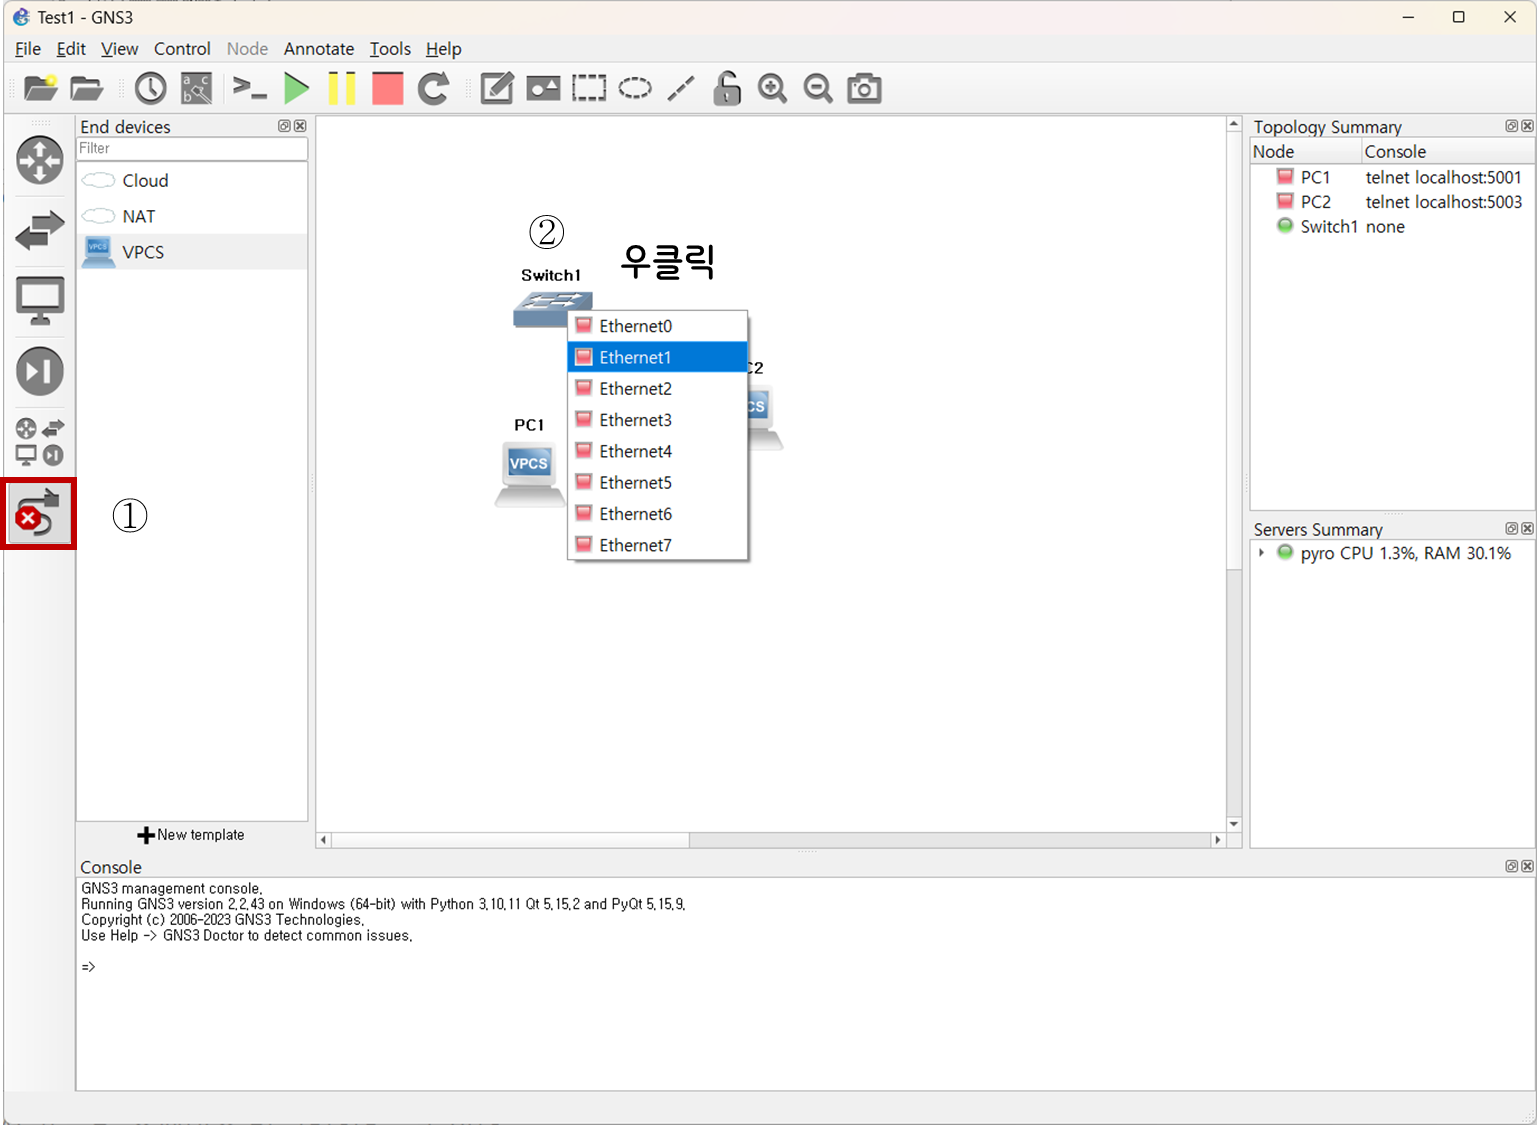Choose Ethernet6 from the port list
This screenshot has width=1537, height=1125.
(658, 513)
